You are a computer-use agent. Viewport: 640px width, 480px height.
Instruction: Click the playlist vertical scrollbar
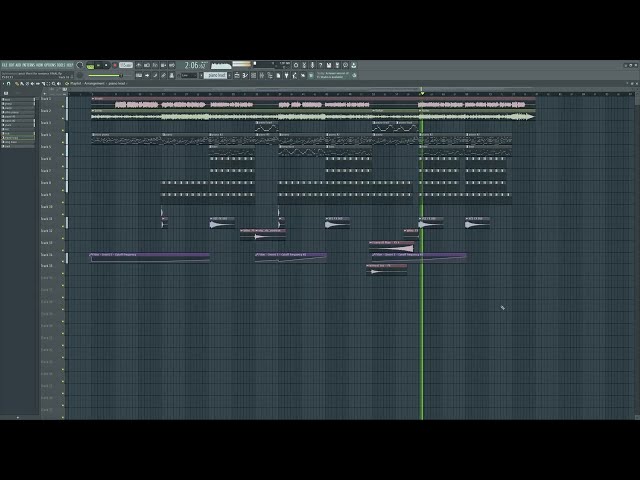tap(637, 255)
